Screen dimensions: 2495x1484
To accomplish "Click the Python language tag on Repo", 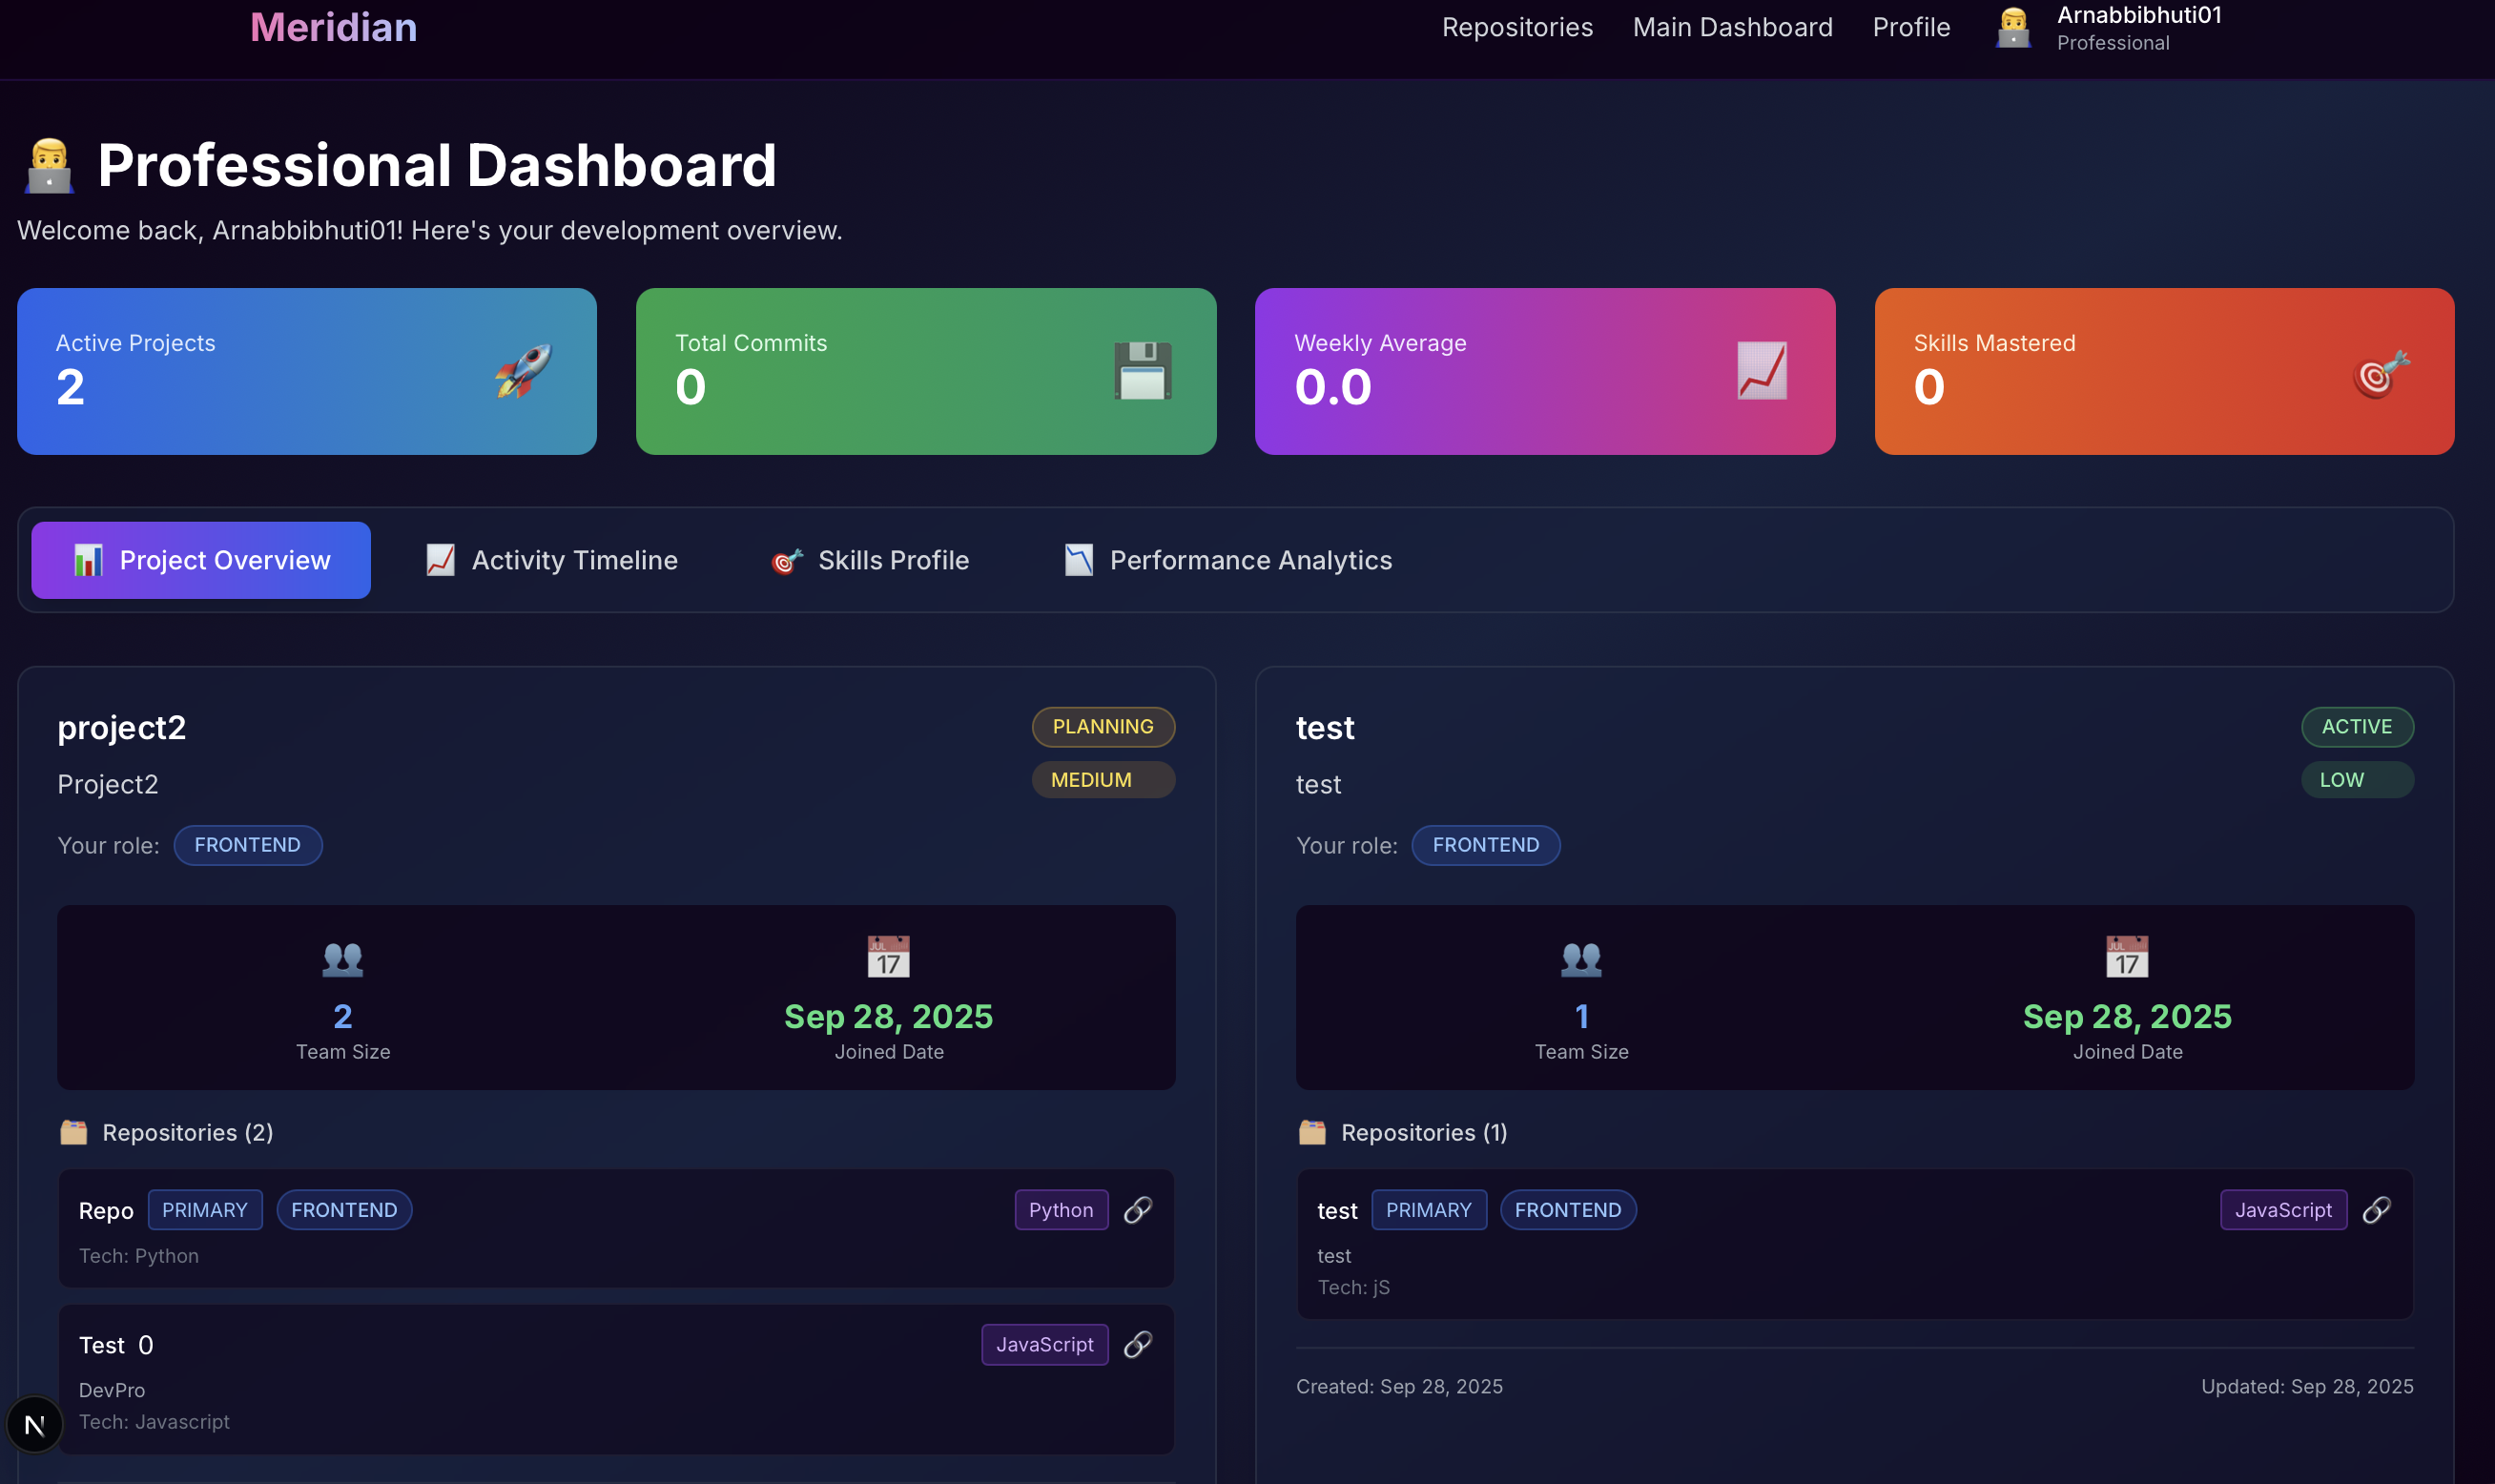I will pyautogui.click(x=1060, y=1210).
